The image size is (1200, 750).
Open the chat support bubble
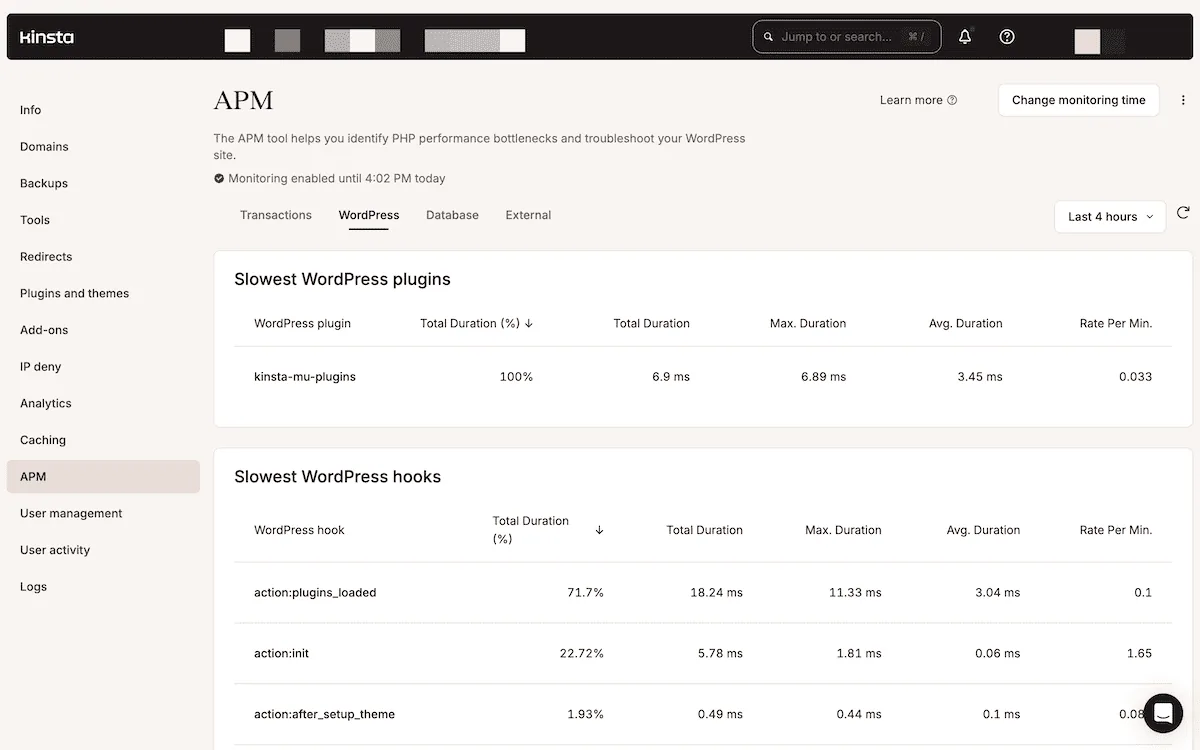click(1162, 713)
